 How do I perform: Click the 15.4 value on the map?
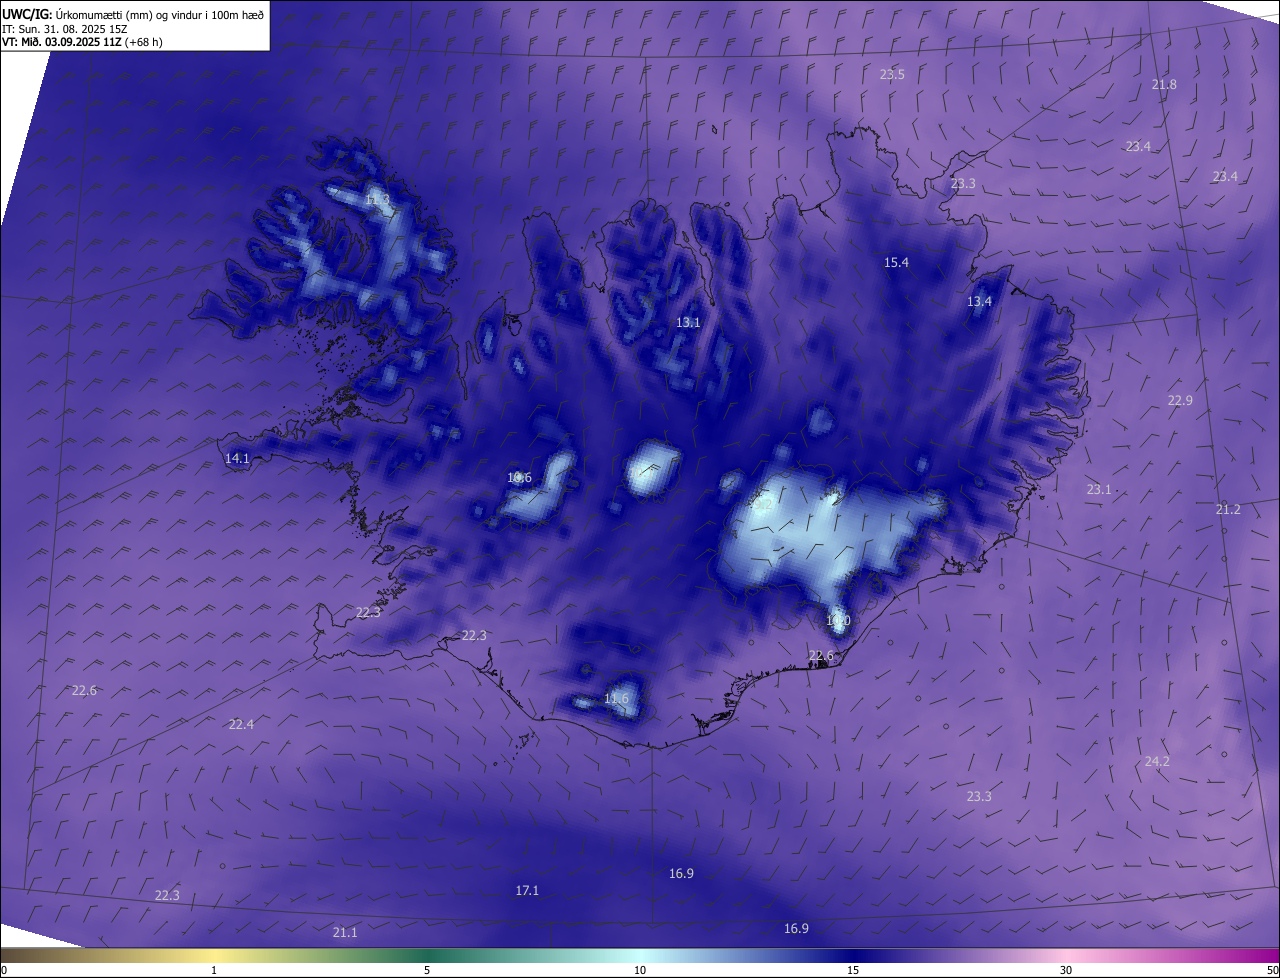(896, 263)
